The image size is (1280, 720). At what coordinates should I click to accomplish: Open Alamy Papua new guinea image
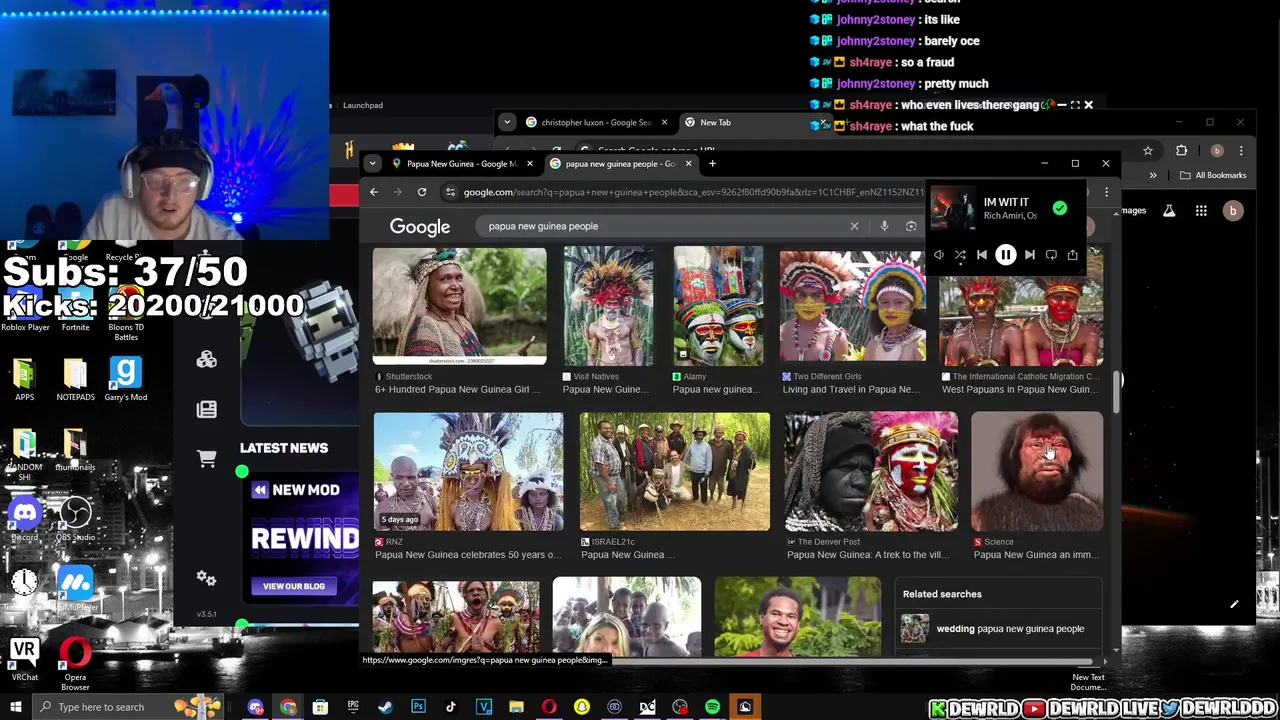click(x=718, y=306)
